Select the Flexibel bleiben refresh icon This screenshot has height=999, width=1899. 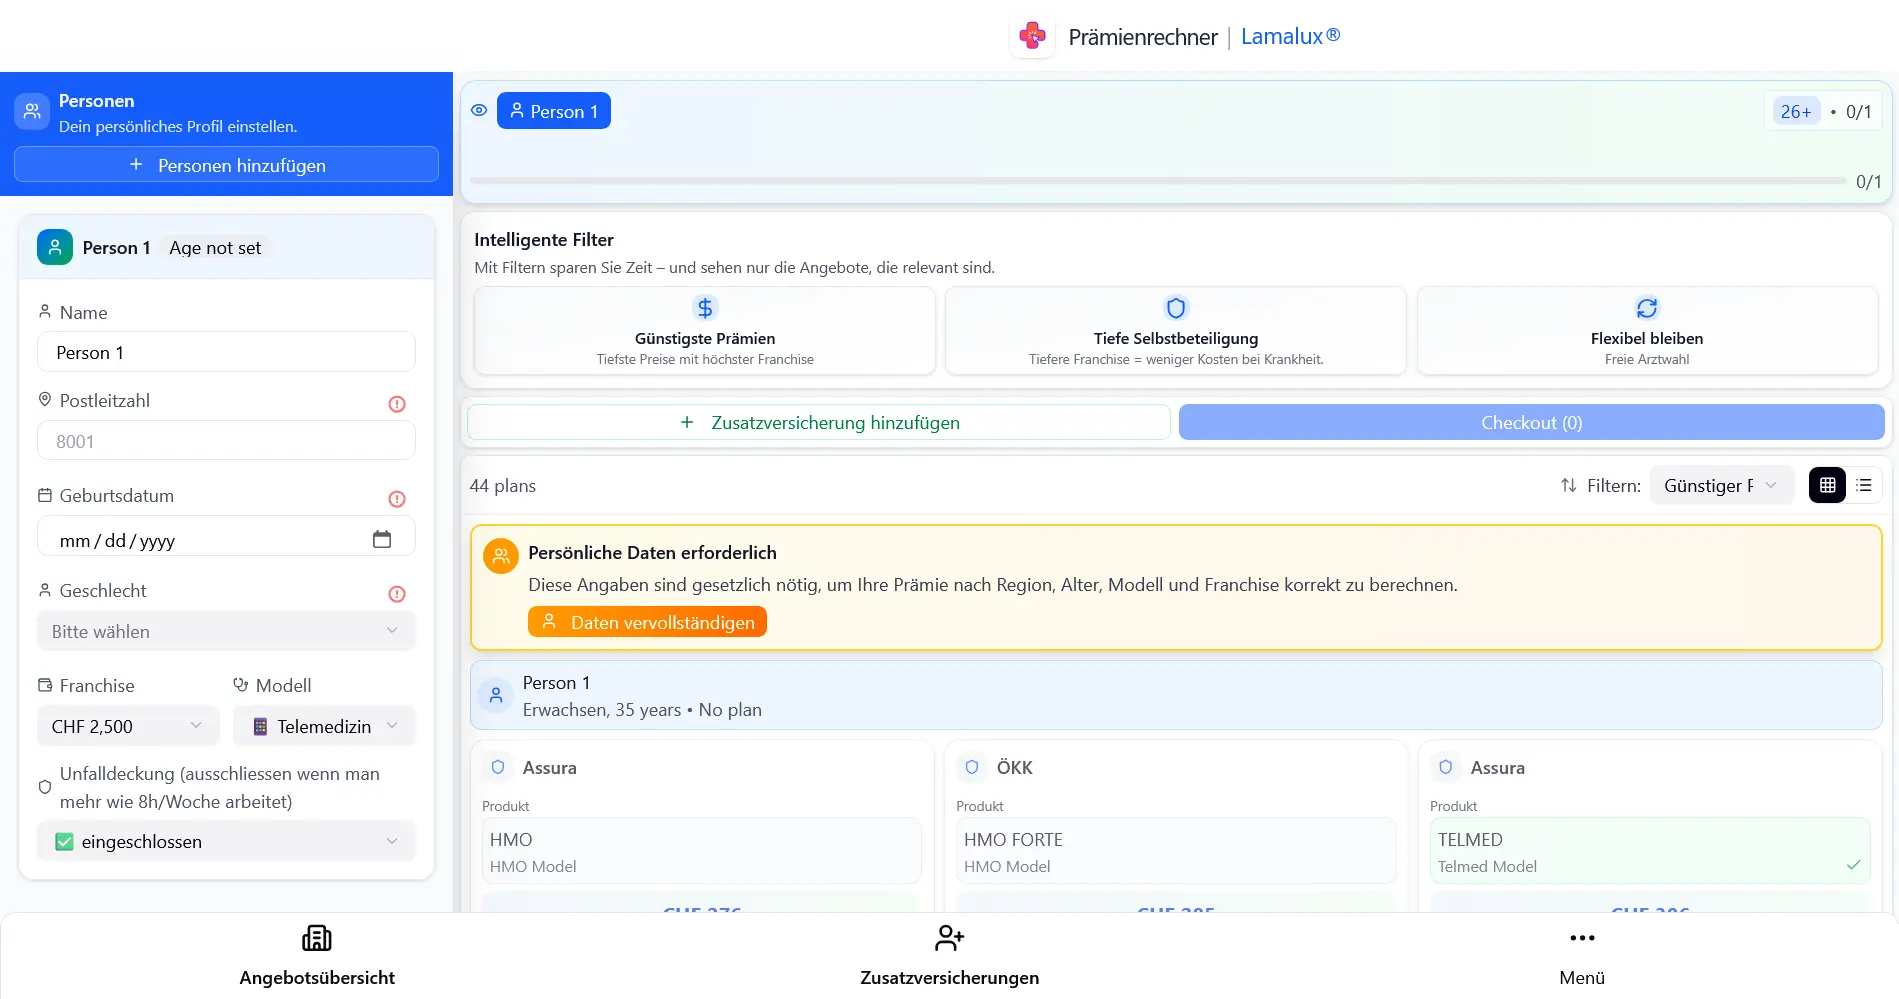[x=1646, y=308]
